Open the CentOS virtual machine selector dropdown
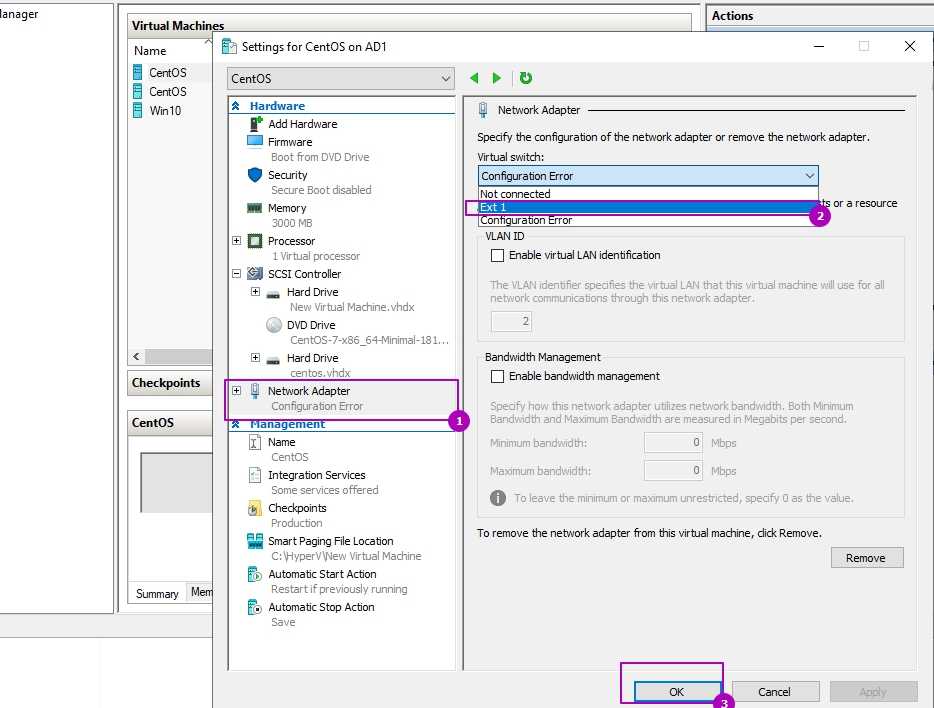 click(x=341, y=78)
